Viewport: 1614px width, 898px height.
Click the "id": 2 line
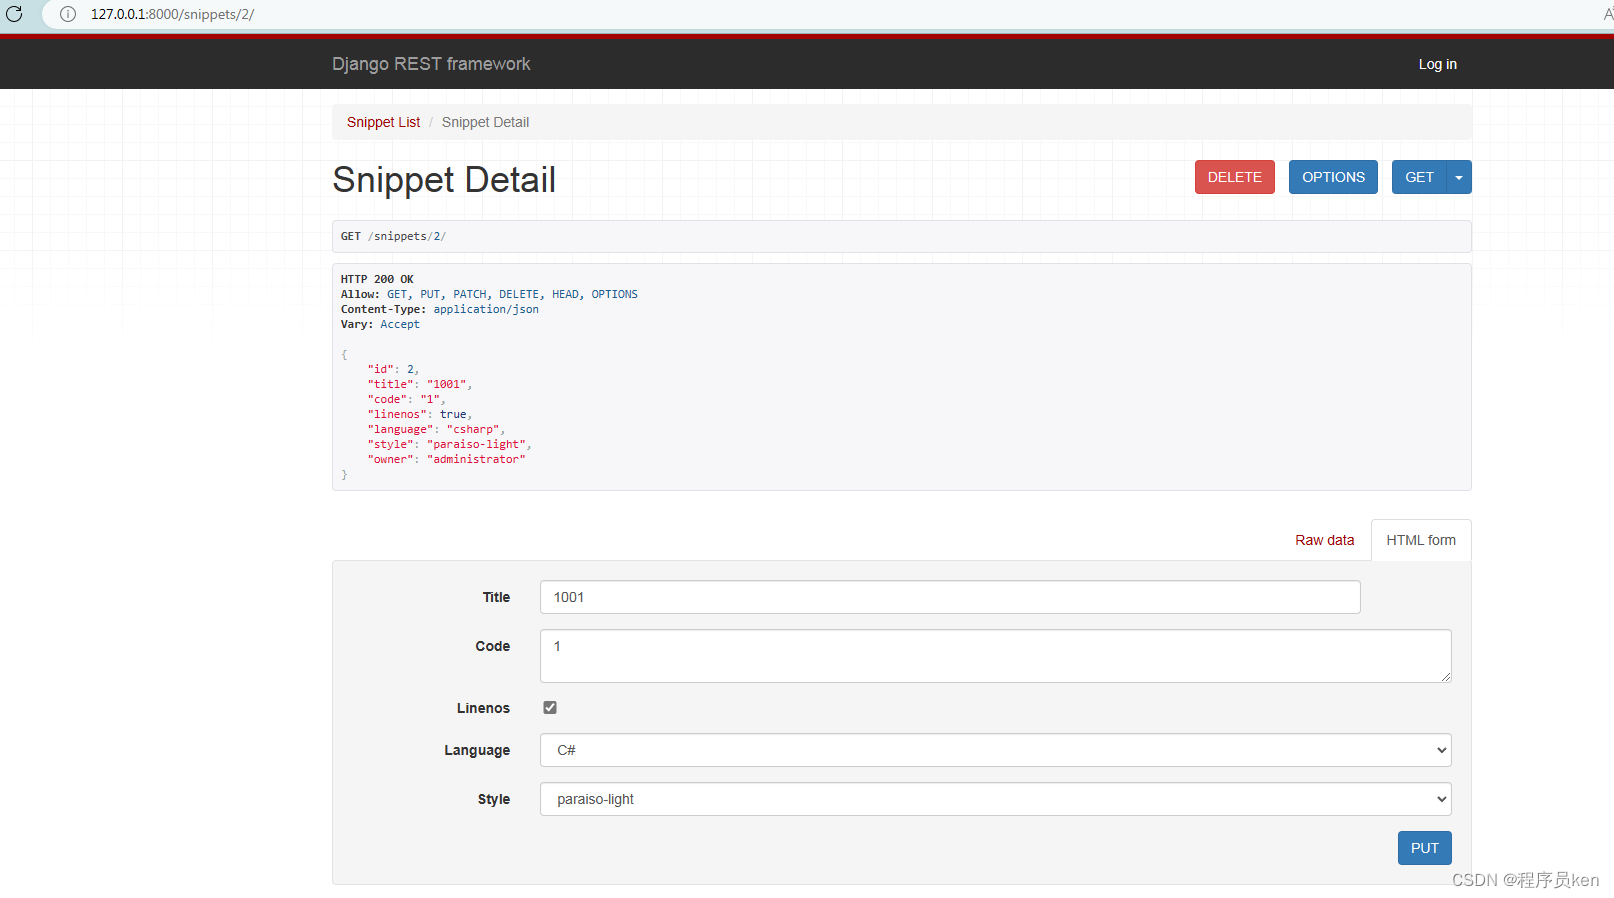click(x=393, y=369)
